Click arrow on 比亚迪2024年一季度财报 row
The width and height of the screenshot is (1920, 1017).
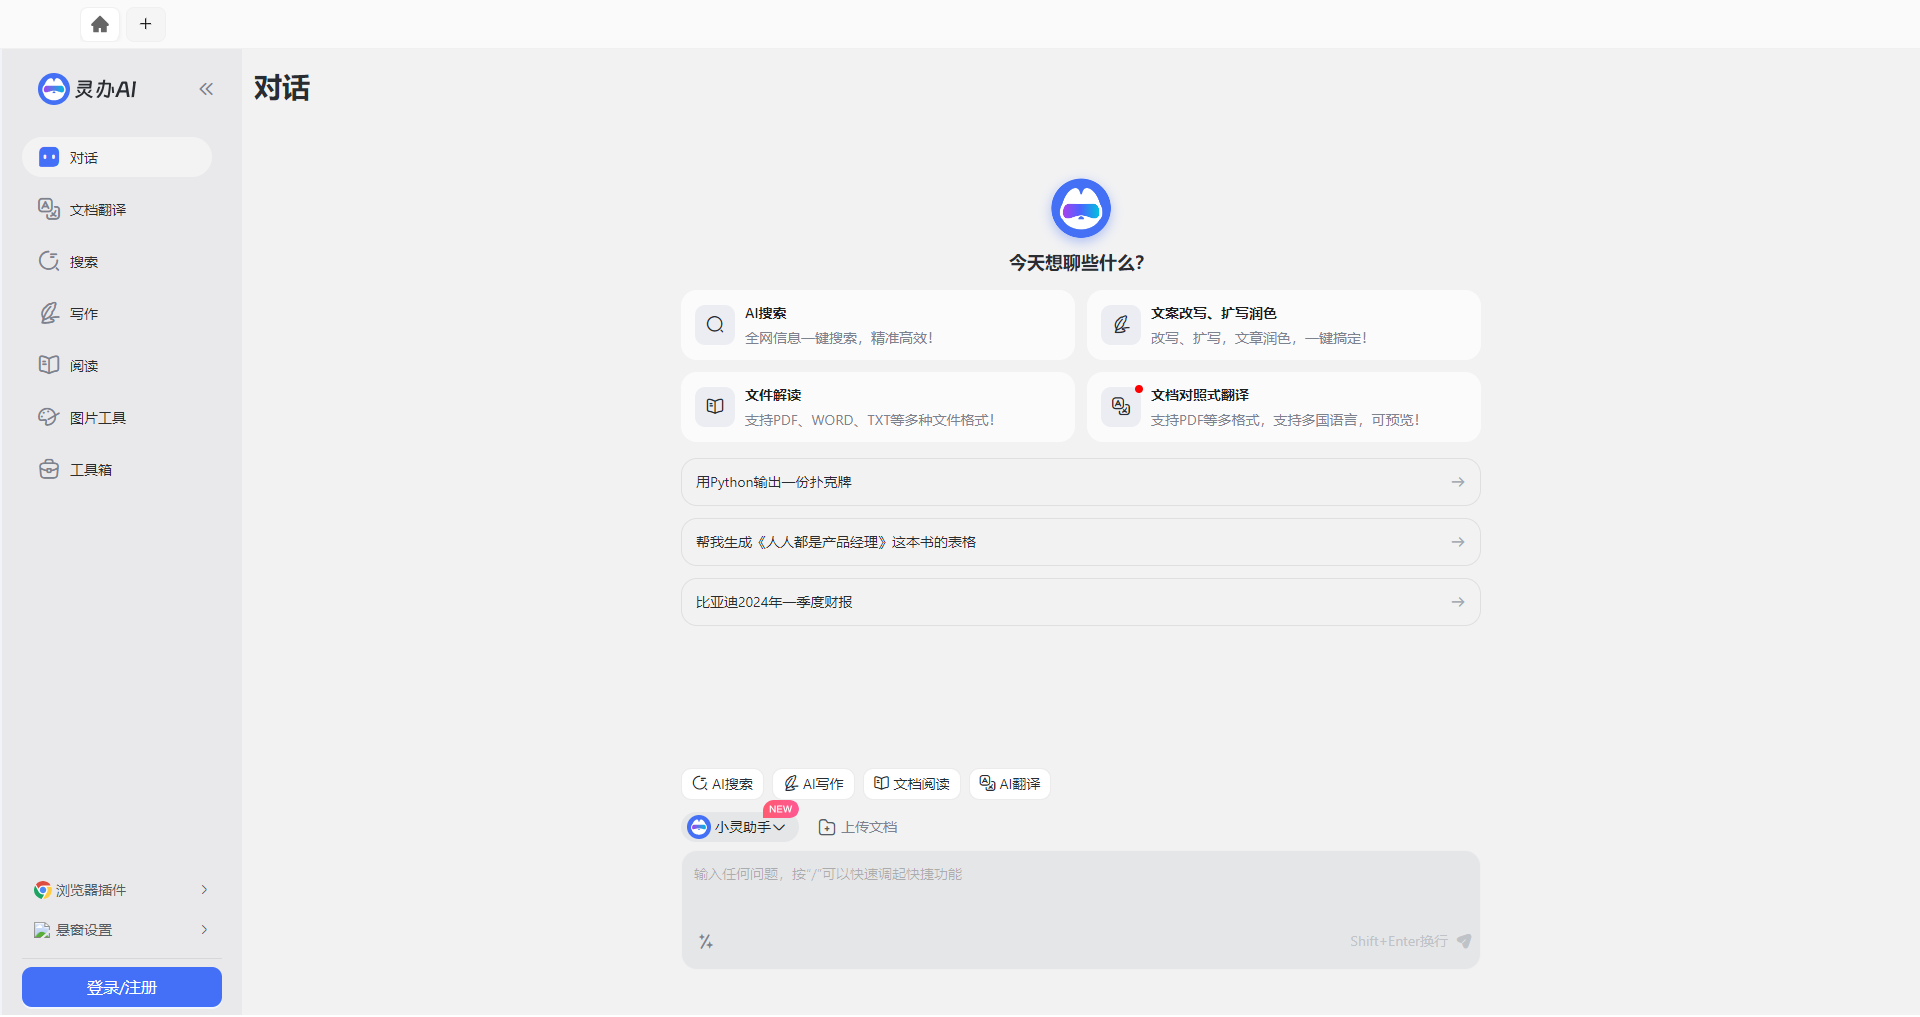(x=1458, y=602)
